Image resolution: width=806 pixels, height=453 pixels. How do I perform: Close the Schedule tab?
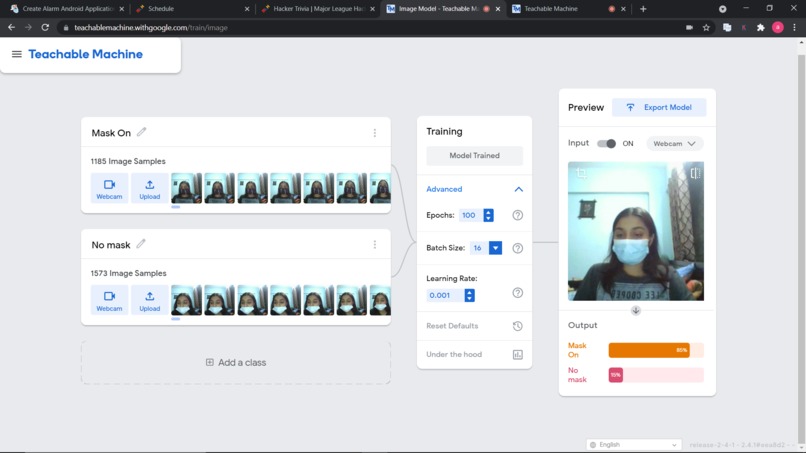247,9
